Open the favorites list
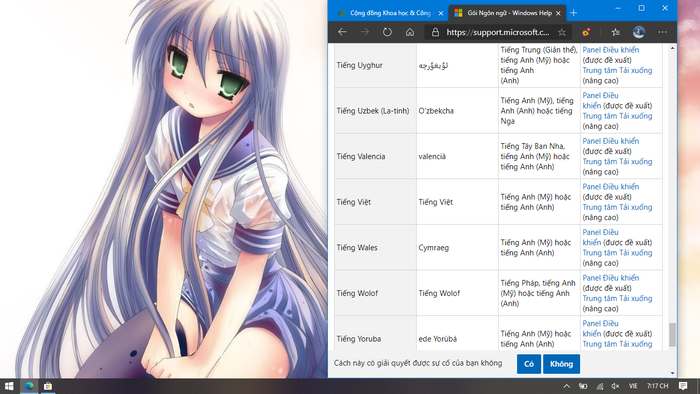 click(615, 32)
